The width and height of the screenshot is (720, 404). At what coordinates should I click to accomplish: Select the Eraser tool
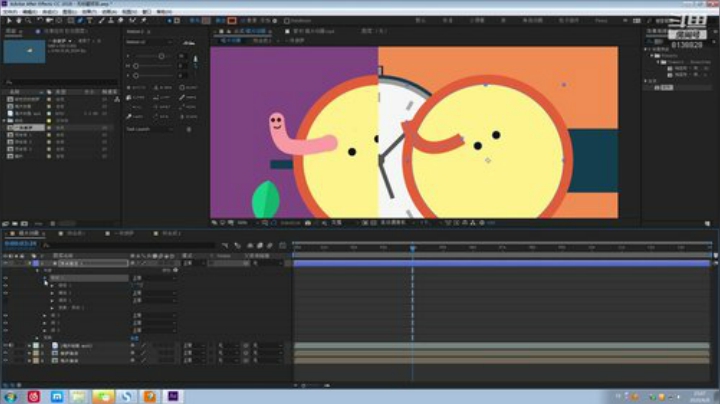pos(120,20)
